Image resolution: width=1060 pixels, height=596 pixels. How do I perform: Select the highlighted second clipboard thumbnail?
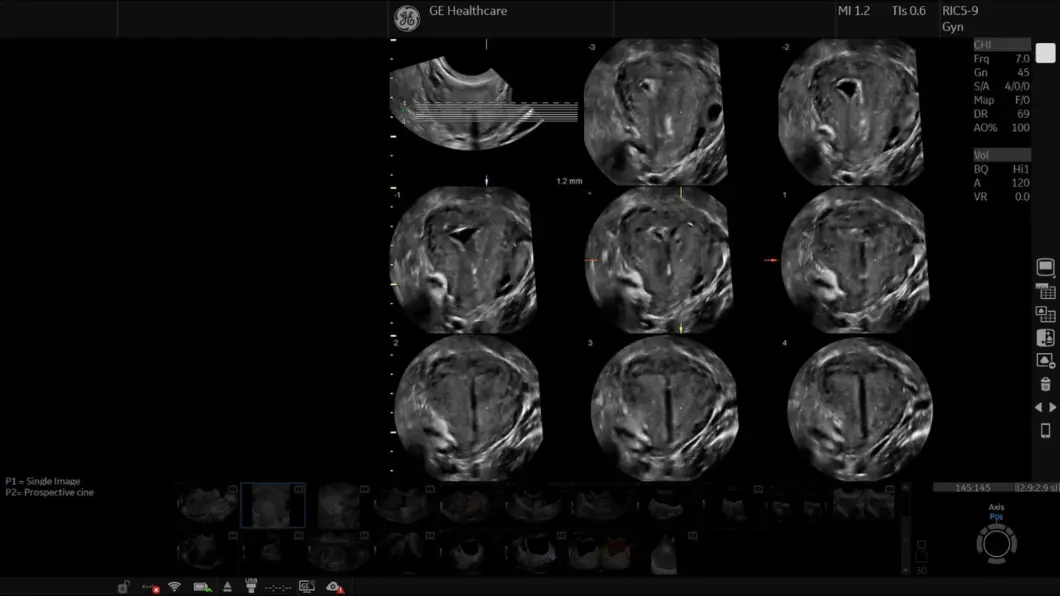pyautogui.click(x=273, y=506)
